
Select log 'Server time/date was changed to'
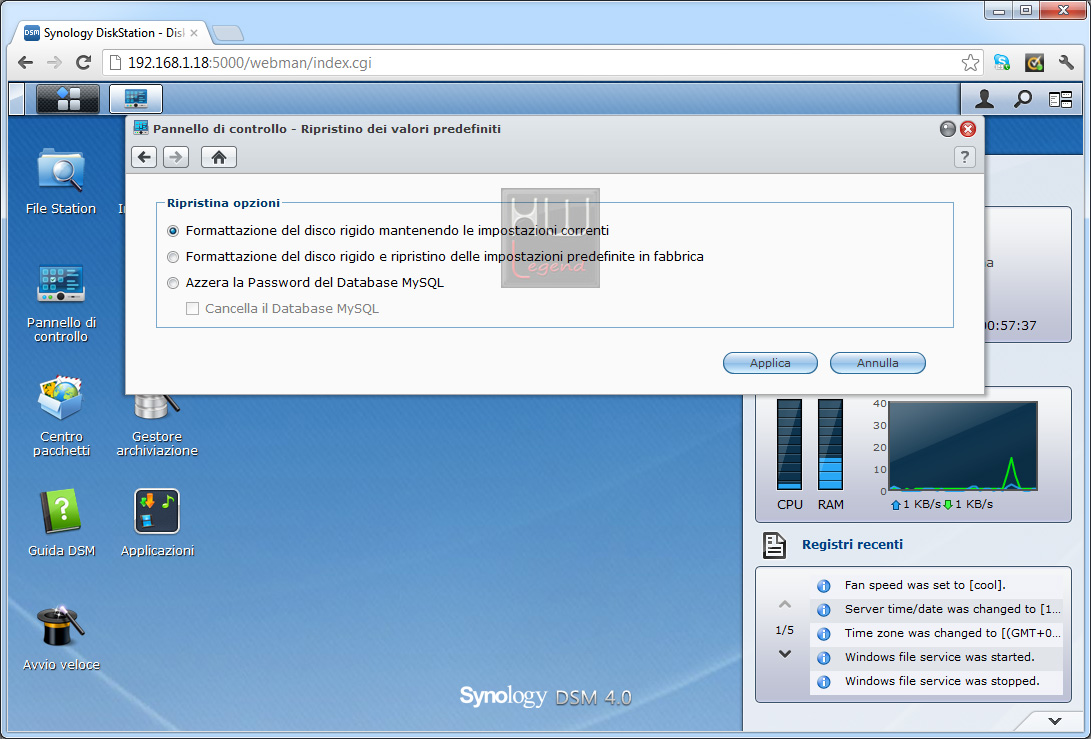[937, 609]
